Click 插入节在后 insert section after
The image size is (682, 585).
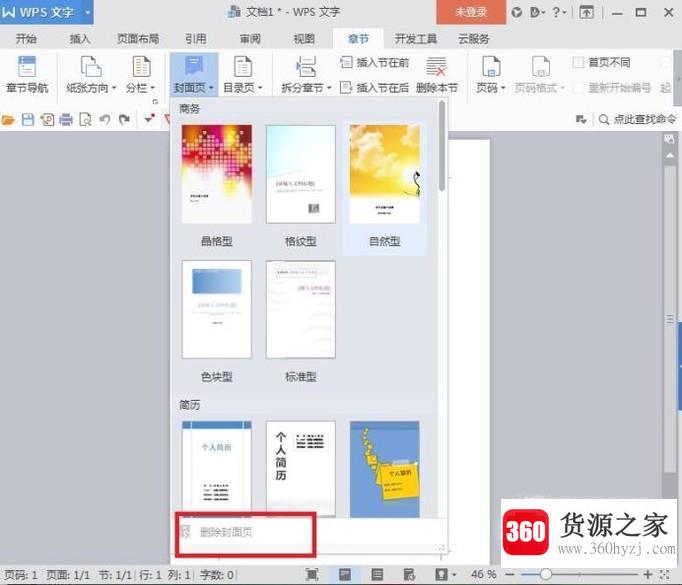click(374, 88)
